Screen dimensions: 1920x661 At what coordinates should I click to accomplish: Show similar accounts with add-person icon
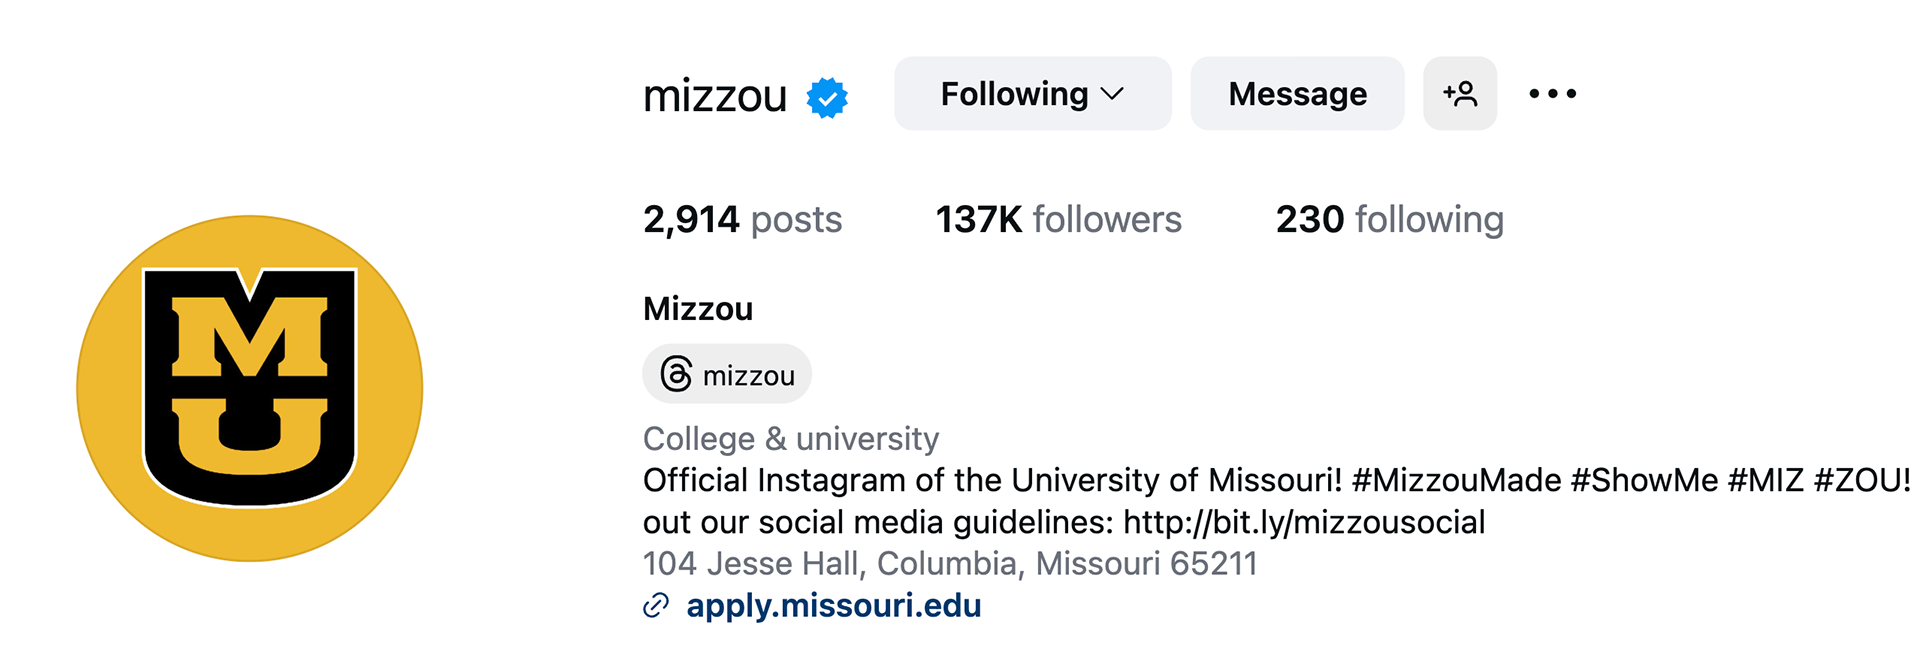coord(1459,94)
